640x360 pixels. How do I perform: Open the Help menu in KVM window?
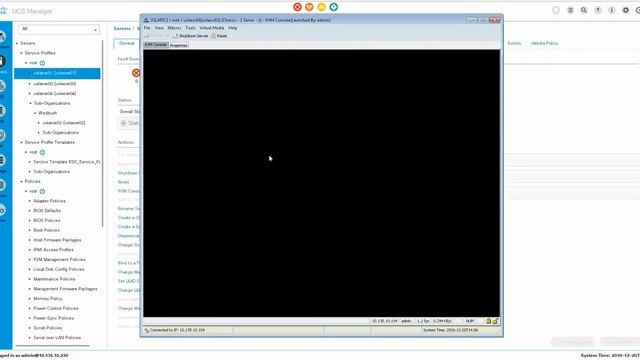coord(233,28)
